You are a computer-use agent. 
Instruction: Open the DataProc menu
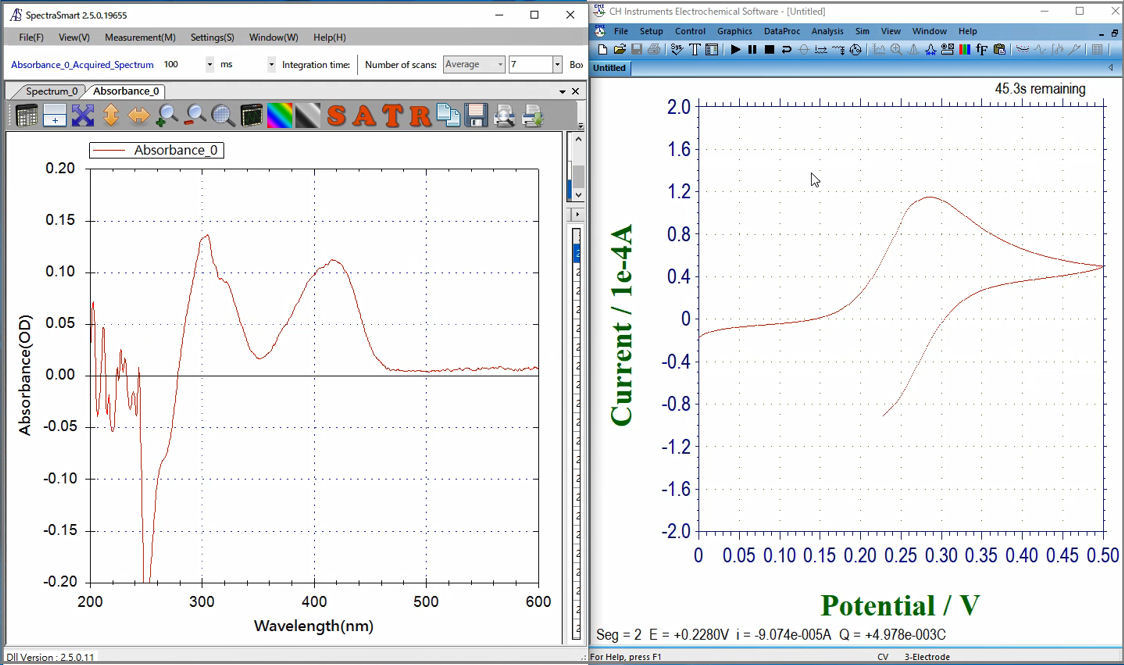[x=782, y=31]
